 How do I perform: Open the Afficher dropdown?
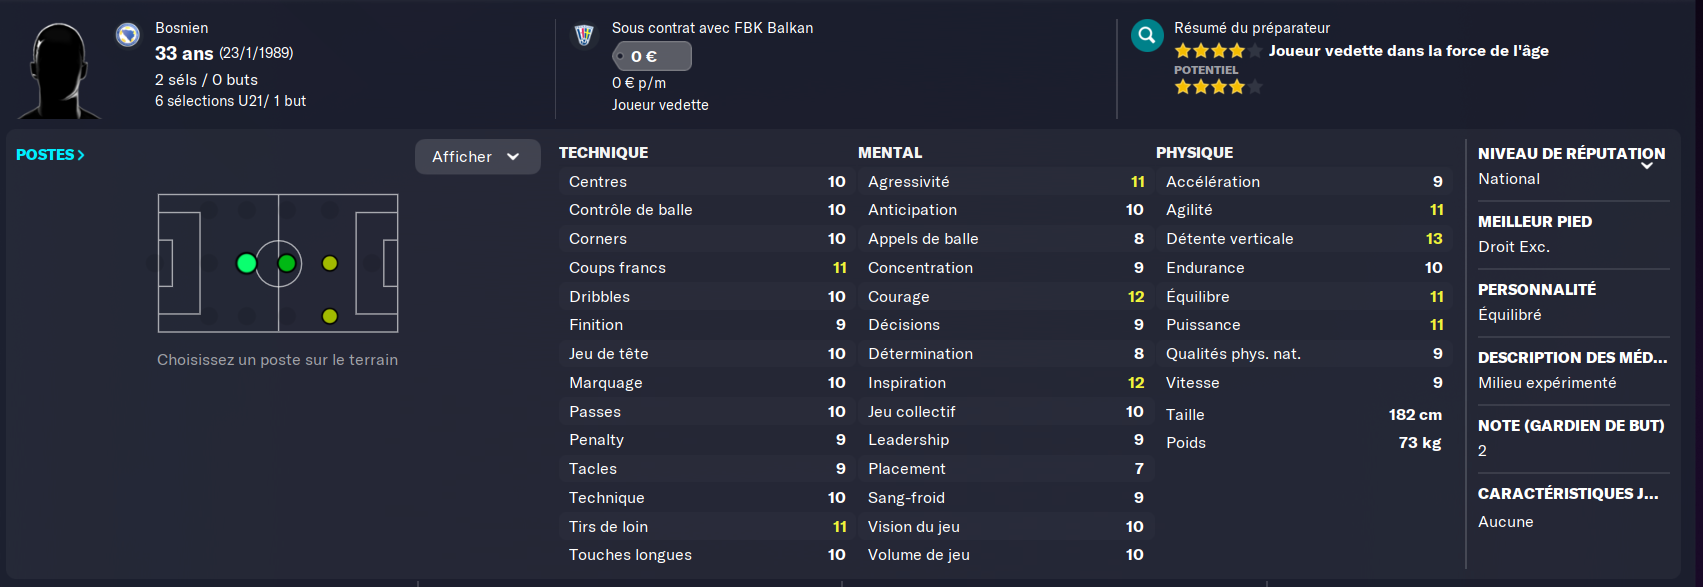coord(477,157)
